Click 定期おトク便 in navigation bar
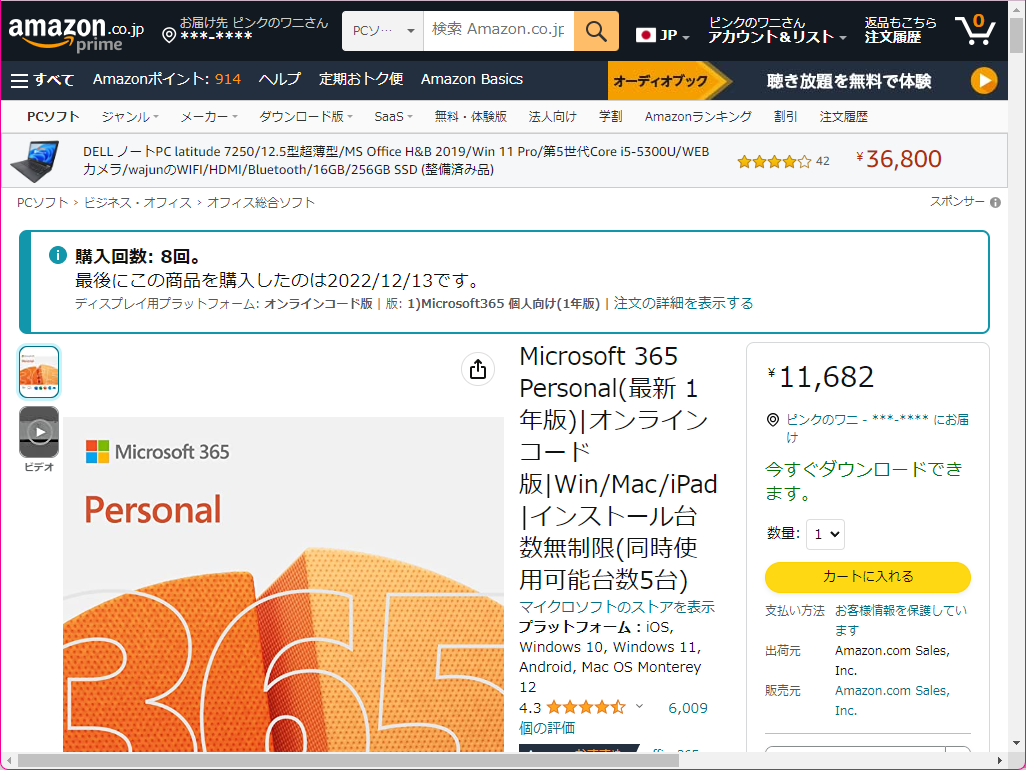 [361, 79]
